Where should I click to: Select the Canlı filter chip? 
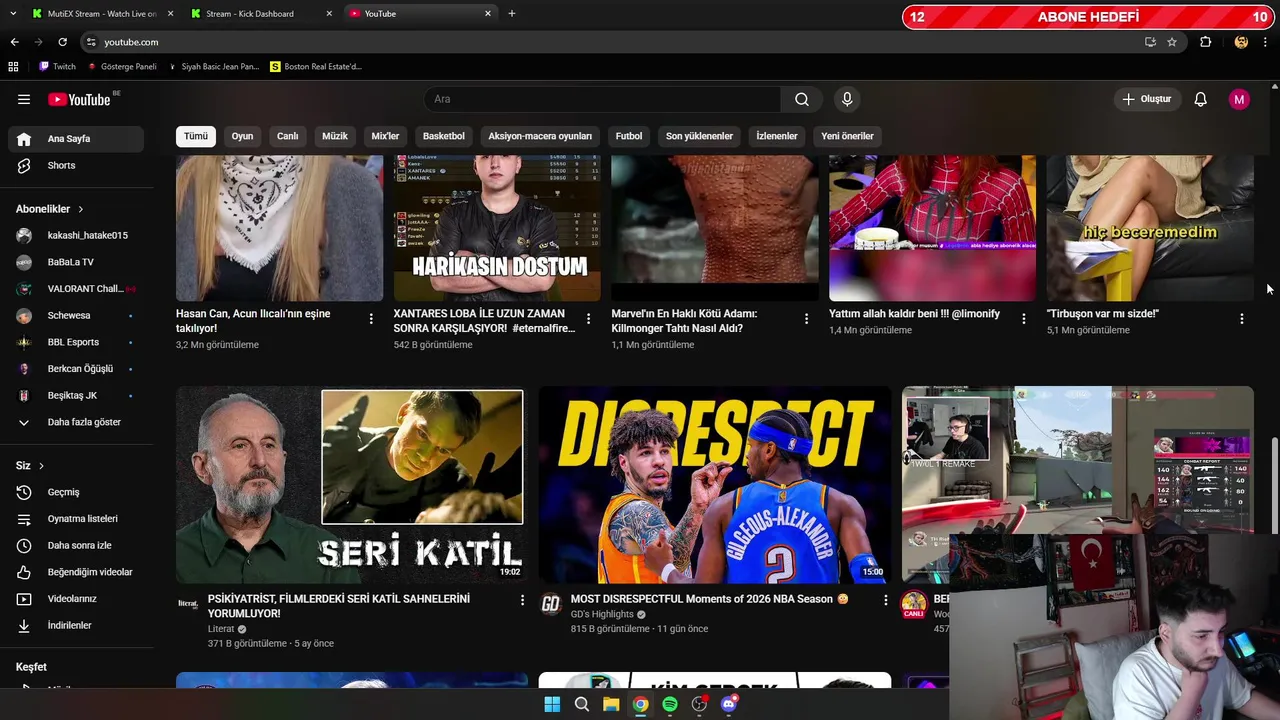288,136
